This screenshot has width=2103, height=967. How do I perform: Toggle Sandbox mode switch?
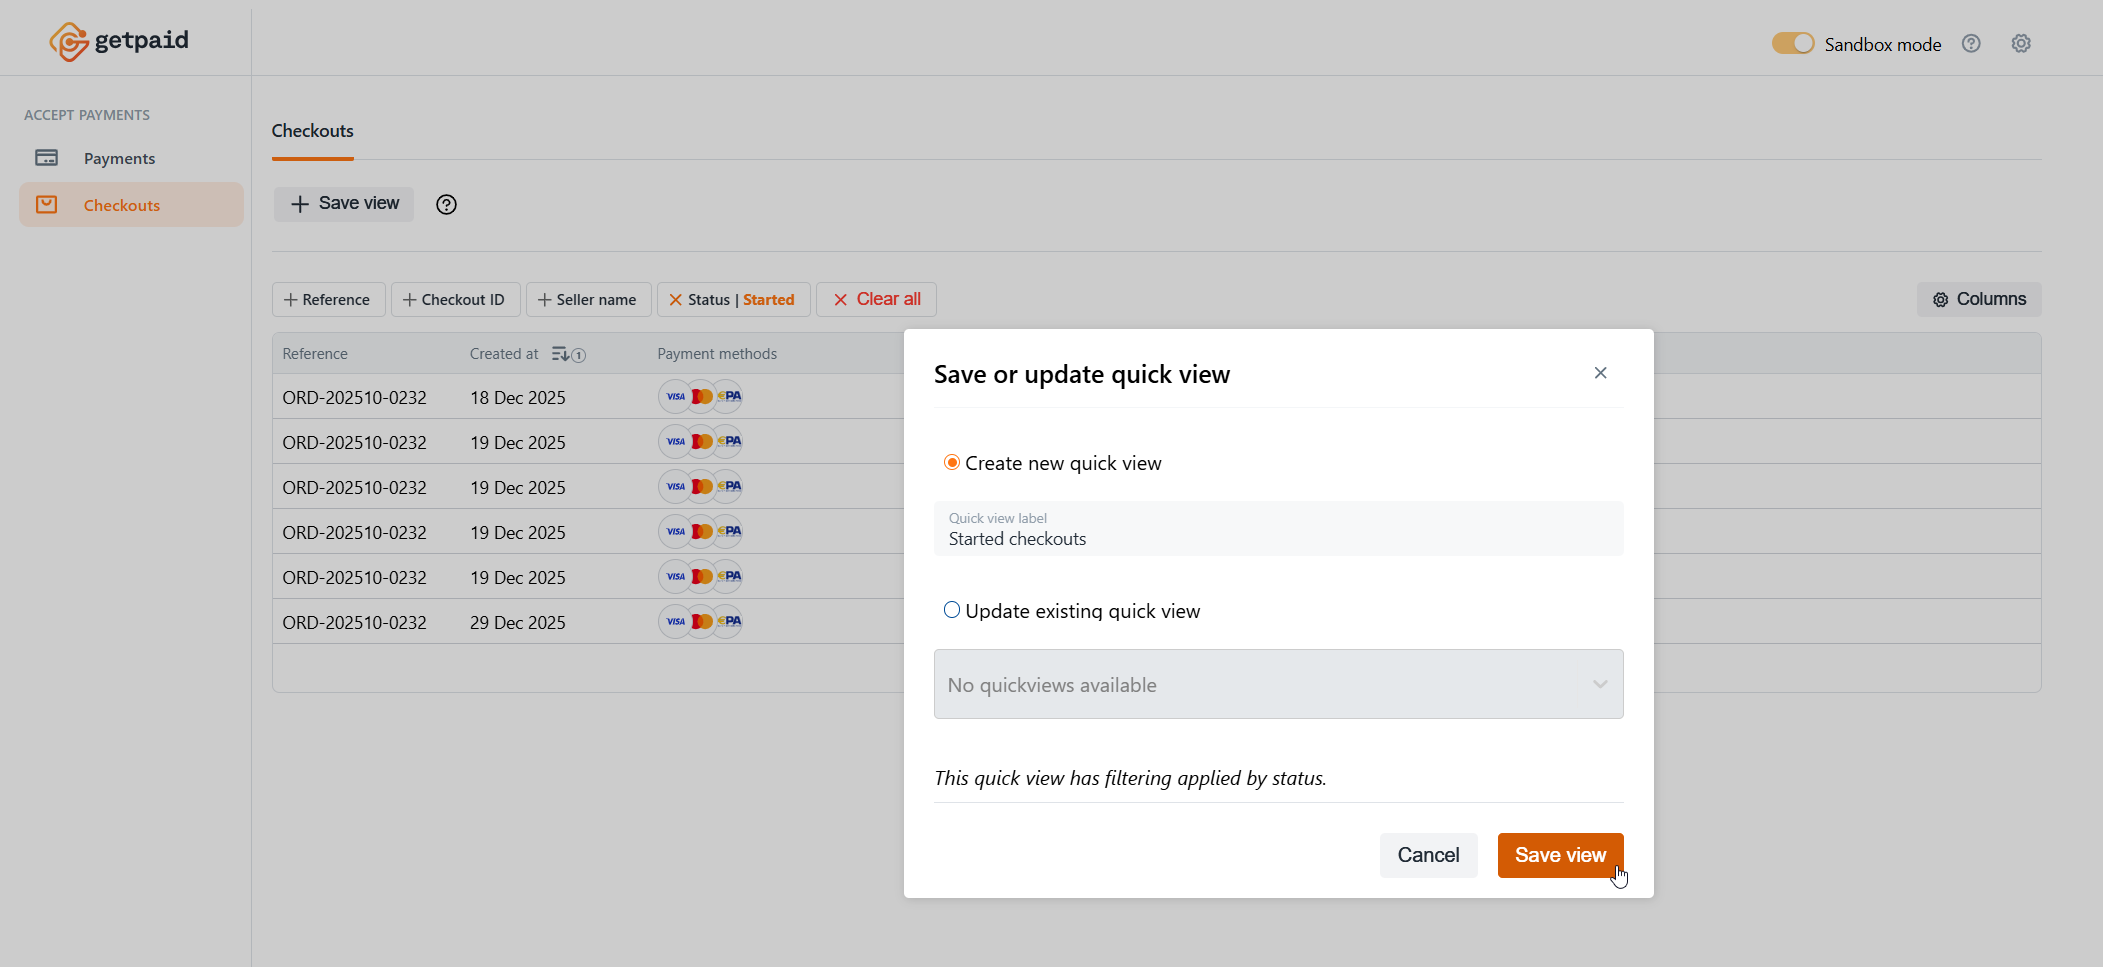point(1792,44)
